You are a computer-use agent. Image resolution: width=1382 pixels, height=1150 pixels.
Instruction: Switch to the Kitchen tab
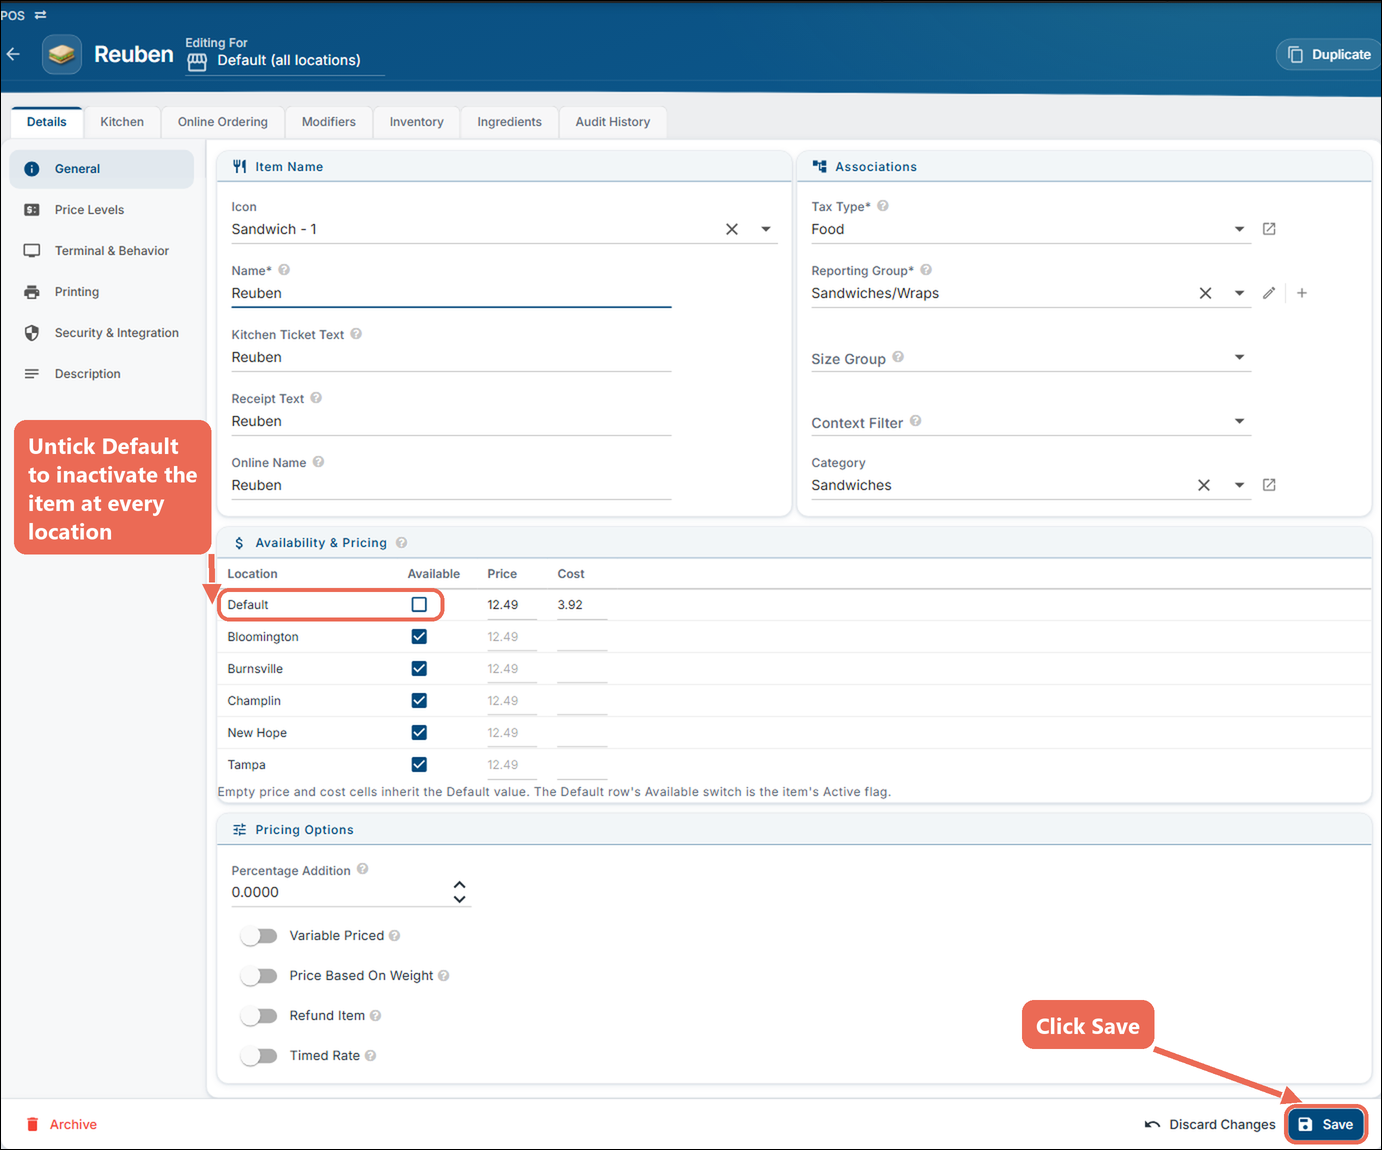click(x=122, y=122)
